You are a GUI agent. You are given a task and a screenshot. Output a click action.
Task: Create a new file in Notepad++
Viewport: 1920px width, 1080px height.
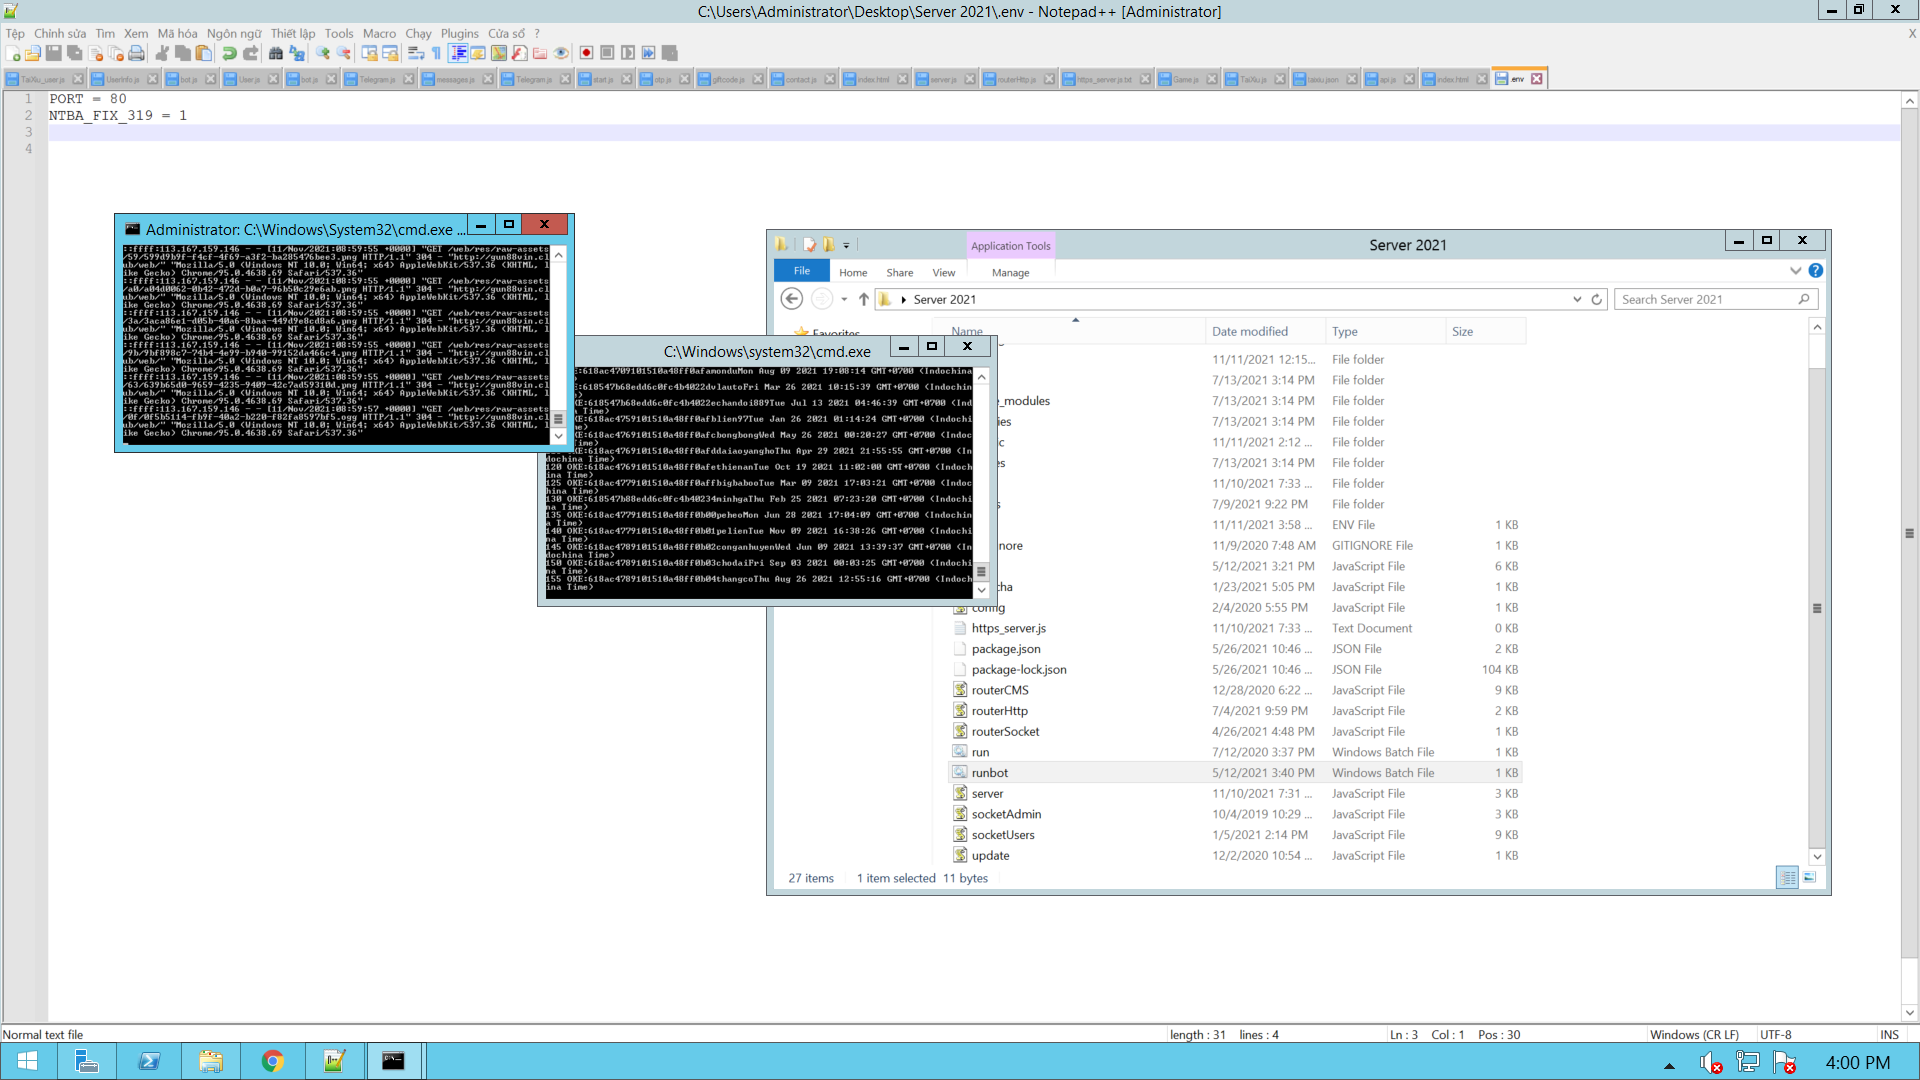pos(13,53)
